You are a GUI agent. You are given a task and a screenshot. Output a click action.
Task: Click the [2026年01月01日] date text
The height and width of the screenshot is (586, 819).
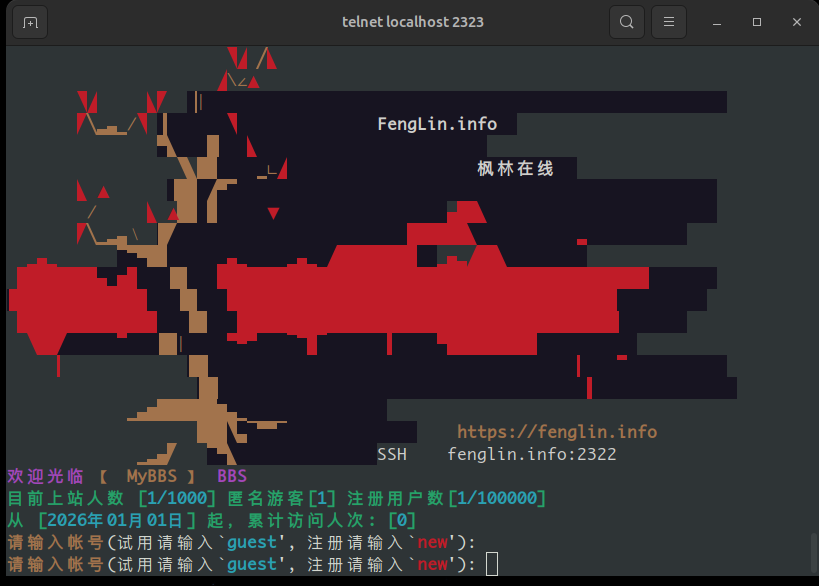[x=111, y=520]
